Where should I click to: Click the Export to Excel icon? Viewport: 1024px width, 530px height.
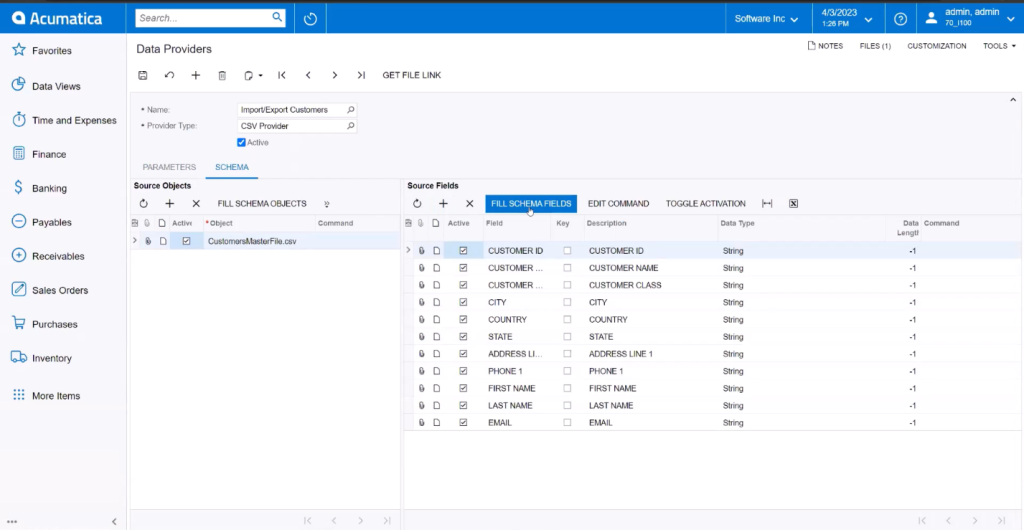pyautogui.click(x=793, y=204)
